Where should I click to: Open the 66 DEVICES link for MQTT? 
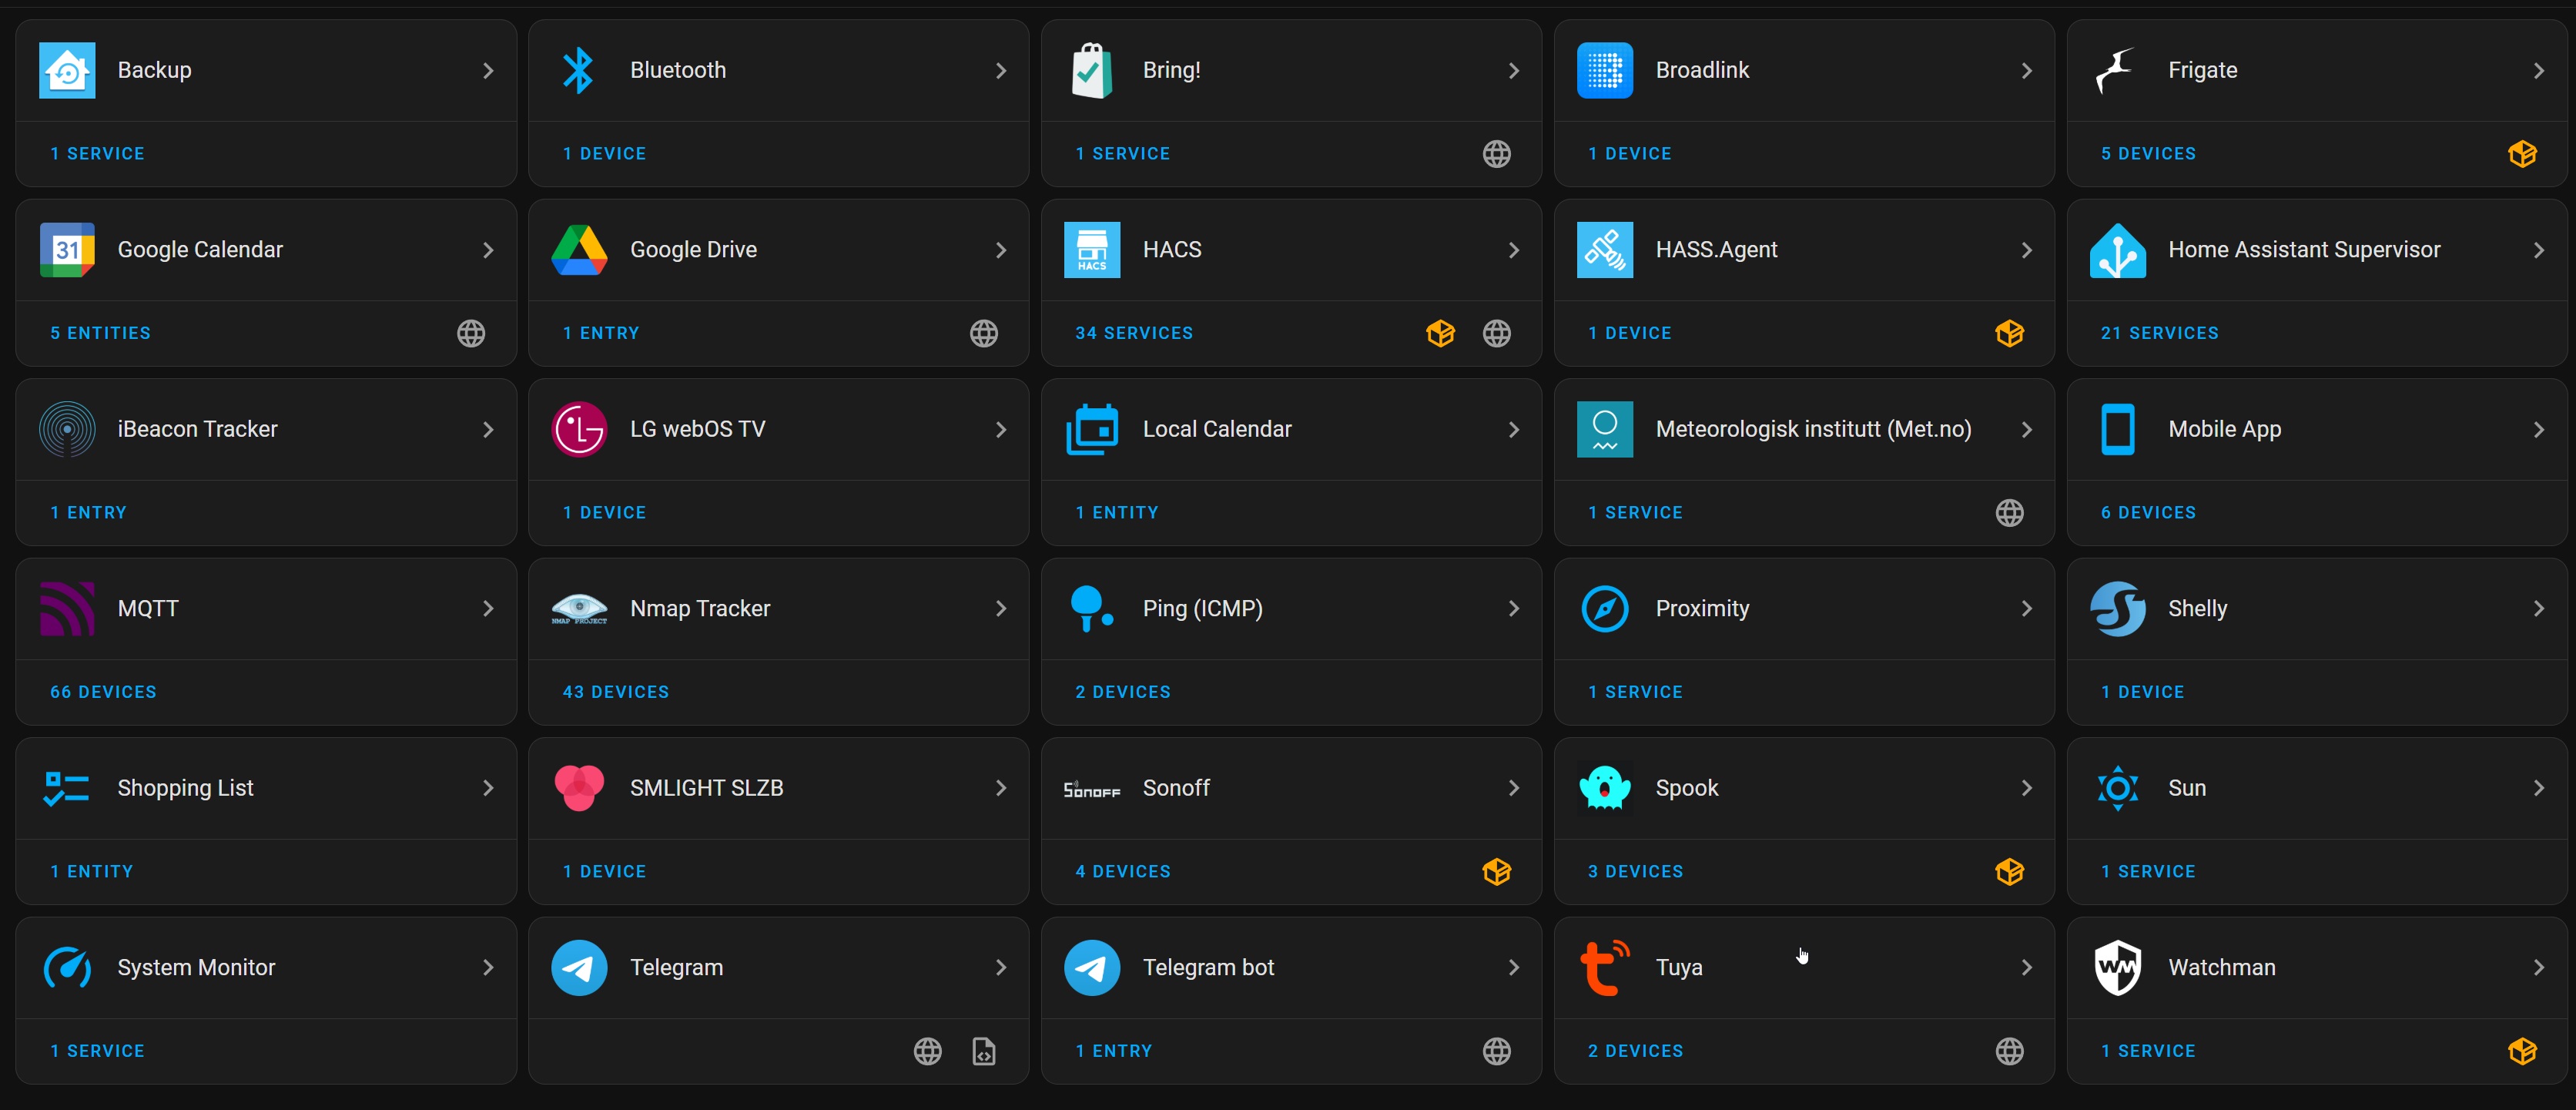(104, 692)
